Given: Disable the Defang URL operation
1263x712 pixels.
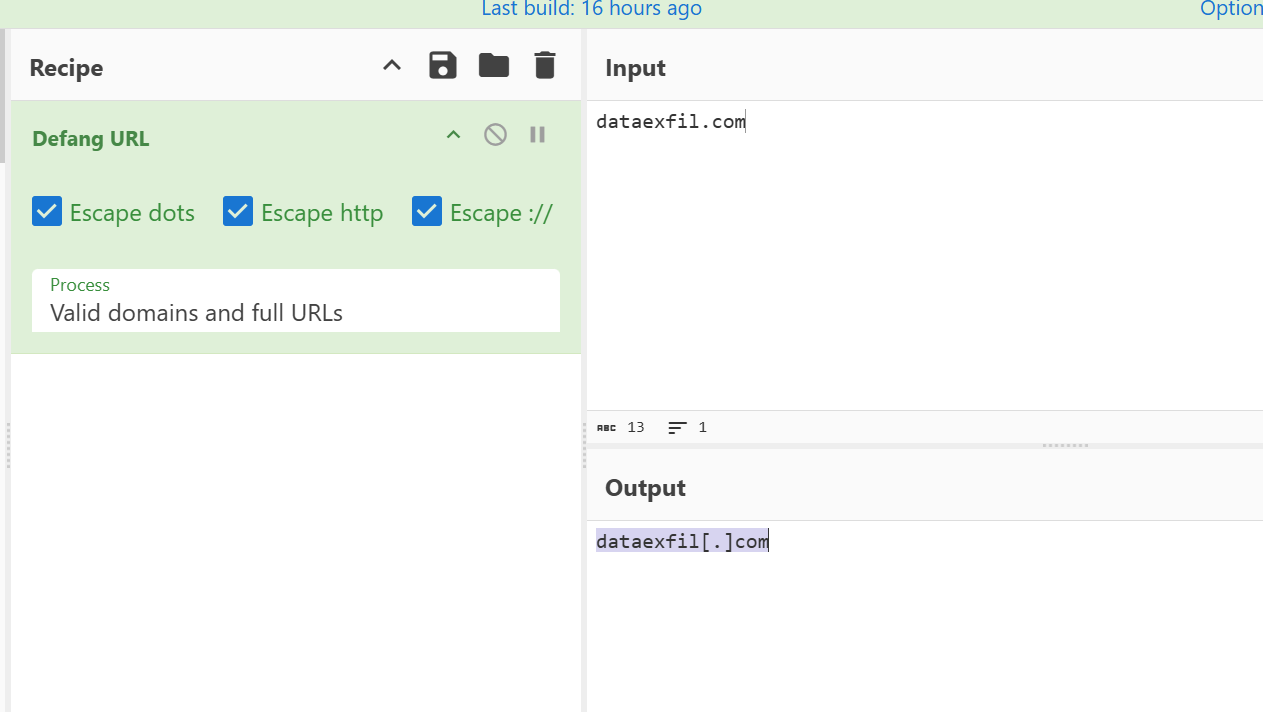Looking at the screenshot, I should 495,134.
